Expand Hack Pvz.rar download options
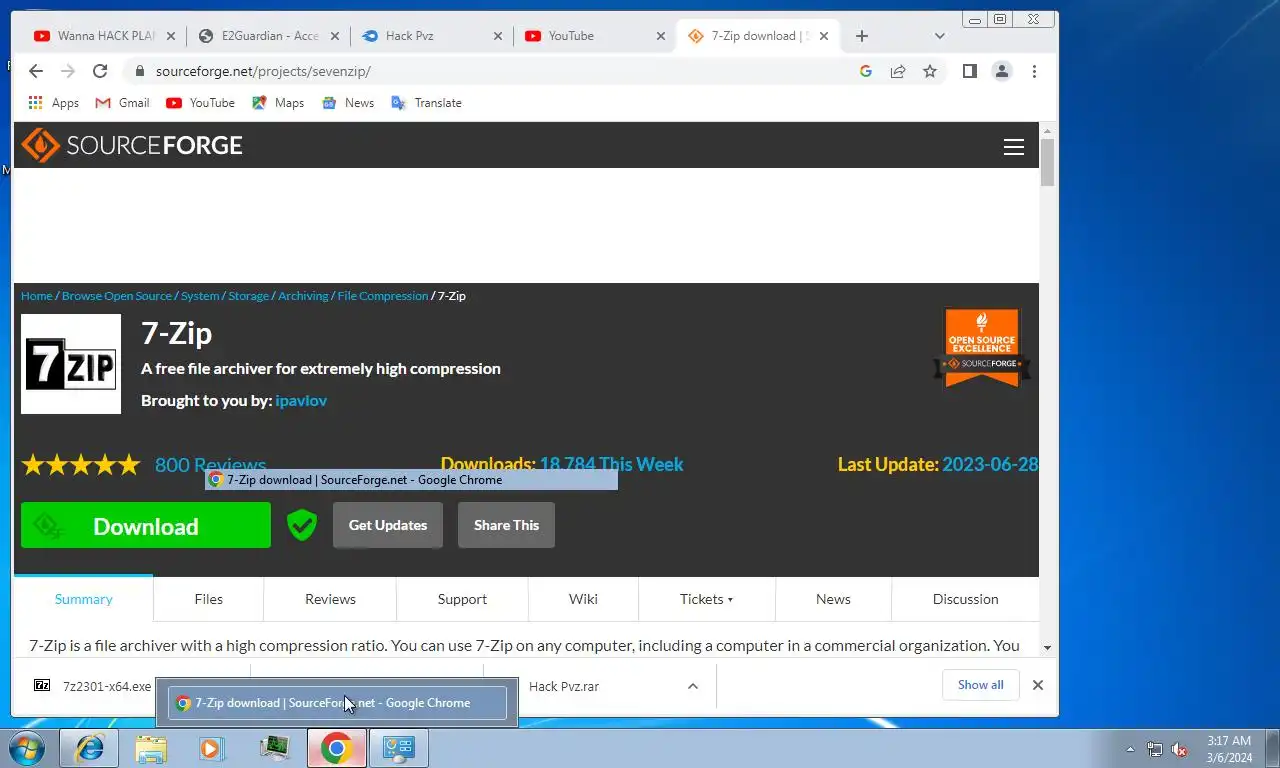The image size is (1280, 768). point(693,686)
